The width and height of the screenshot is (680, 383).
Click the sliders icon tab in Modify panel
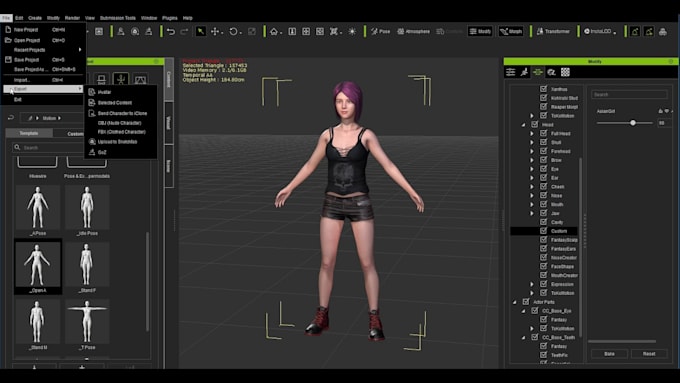pos(510,72)
